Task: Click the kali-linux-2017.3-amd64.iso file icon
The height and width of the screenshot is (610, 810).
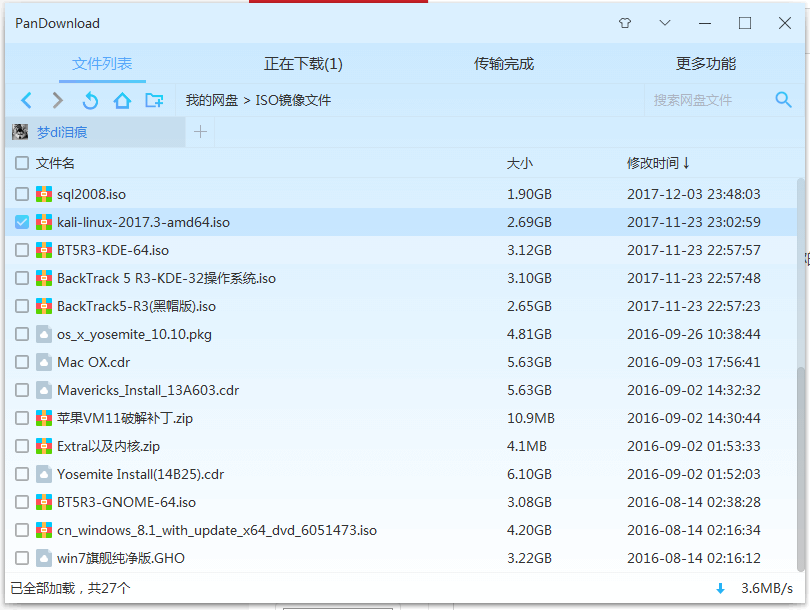Action: click(x=44, y=222)
